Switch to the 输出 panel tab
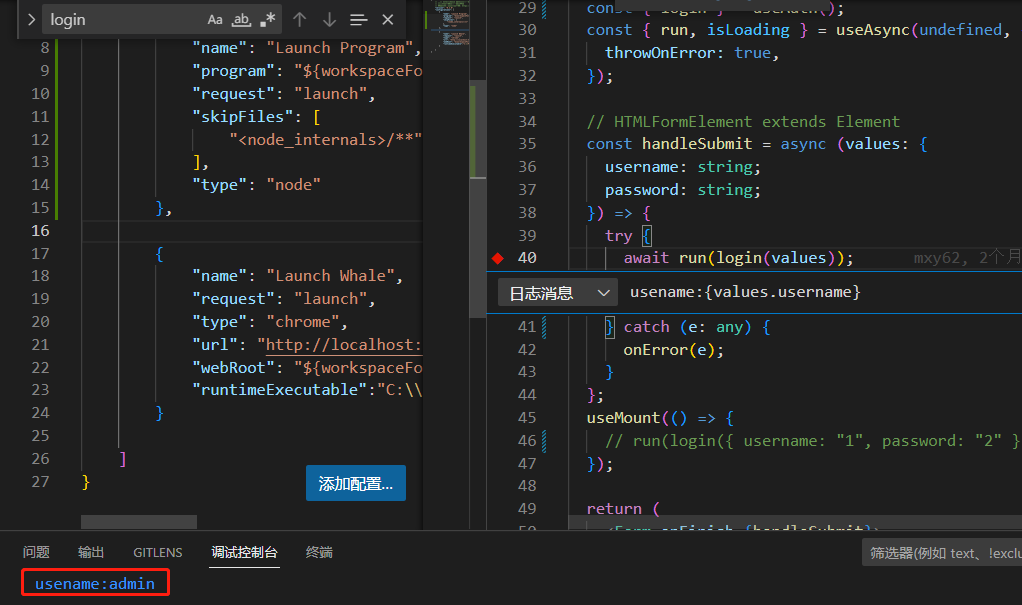 coord(91,552)
